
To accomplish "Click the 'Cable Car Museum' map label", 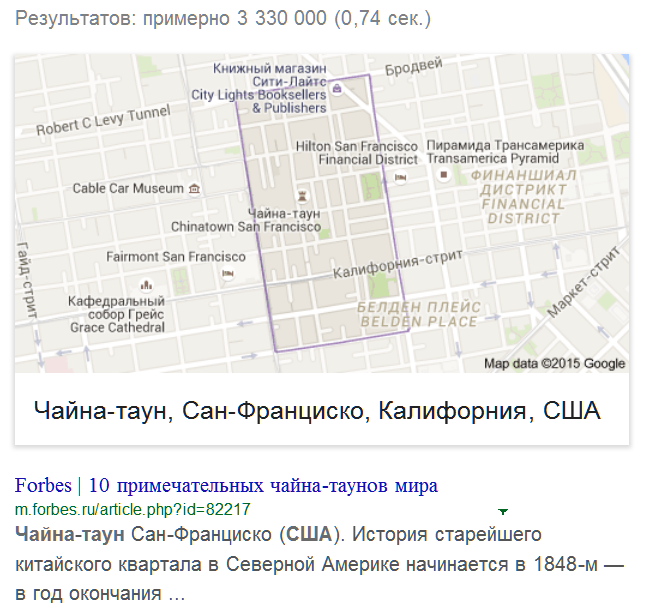I will [x=128, y=188].
